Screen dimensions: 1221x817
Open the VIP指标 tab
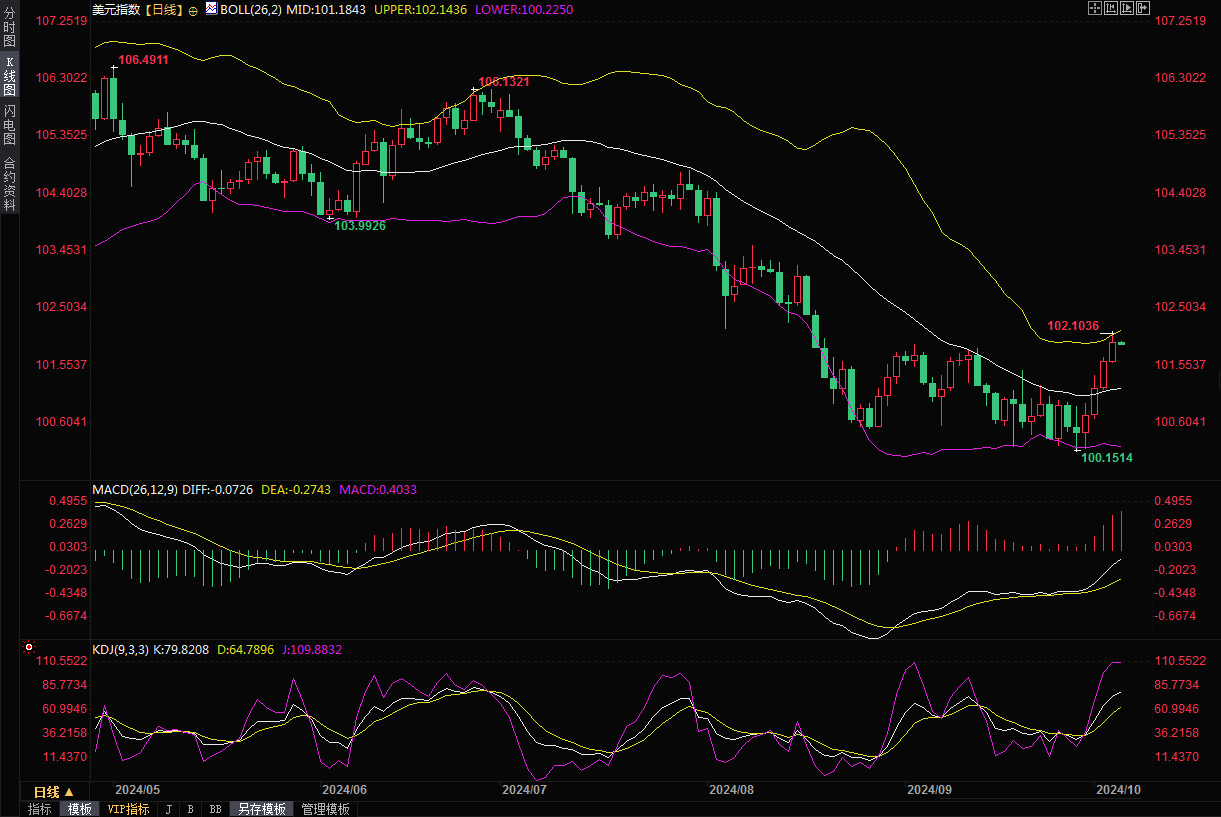pyautogui.click(x=128, y=809)
